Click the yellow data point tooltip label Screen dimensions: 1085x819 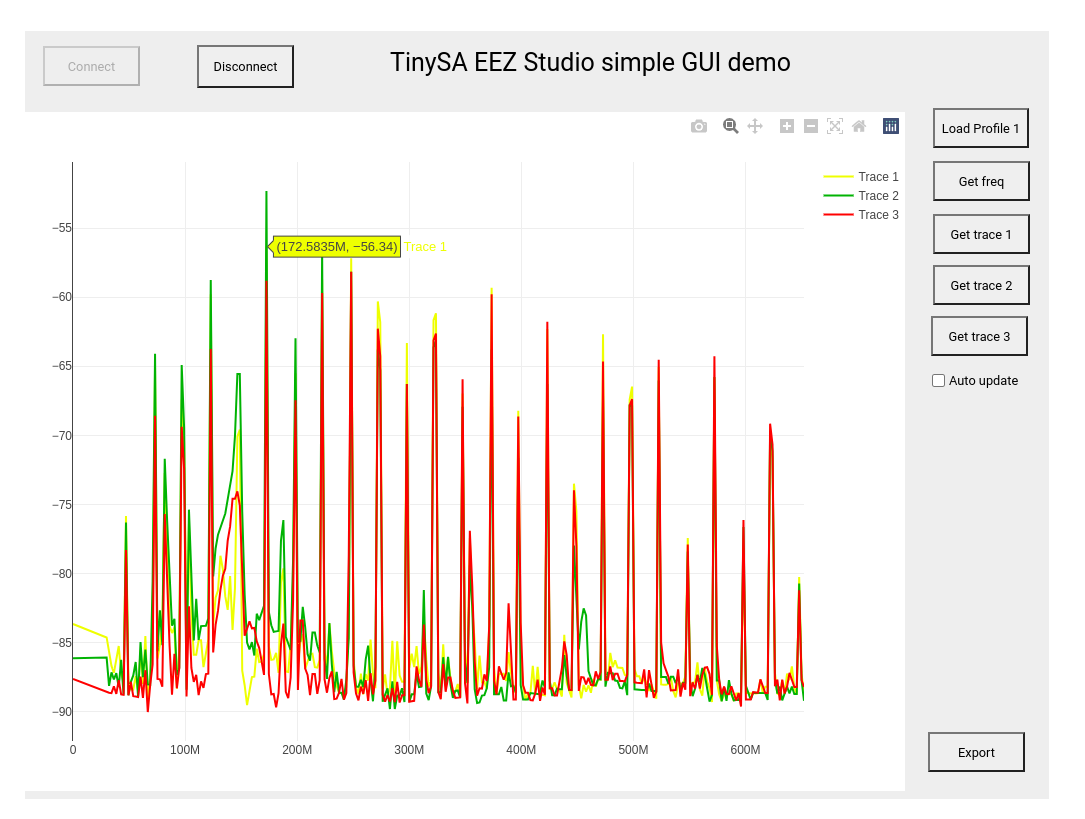tap(335, 246)
